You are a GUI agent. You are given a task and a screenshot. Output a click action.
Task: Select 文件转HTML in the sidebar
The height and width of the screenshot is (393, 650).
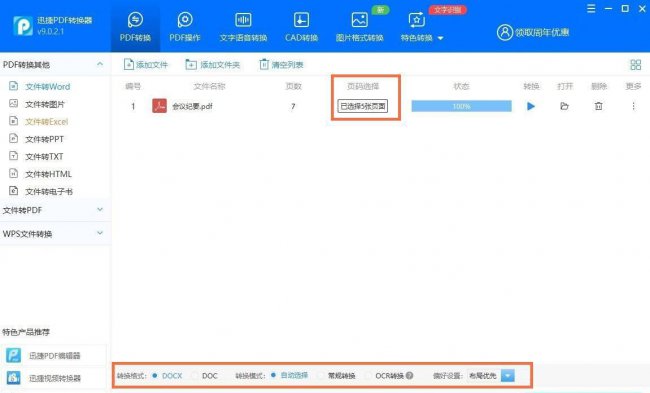point(48,174)
